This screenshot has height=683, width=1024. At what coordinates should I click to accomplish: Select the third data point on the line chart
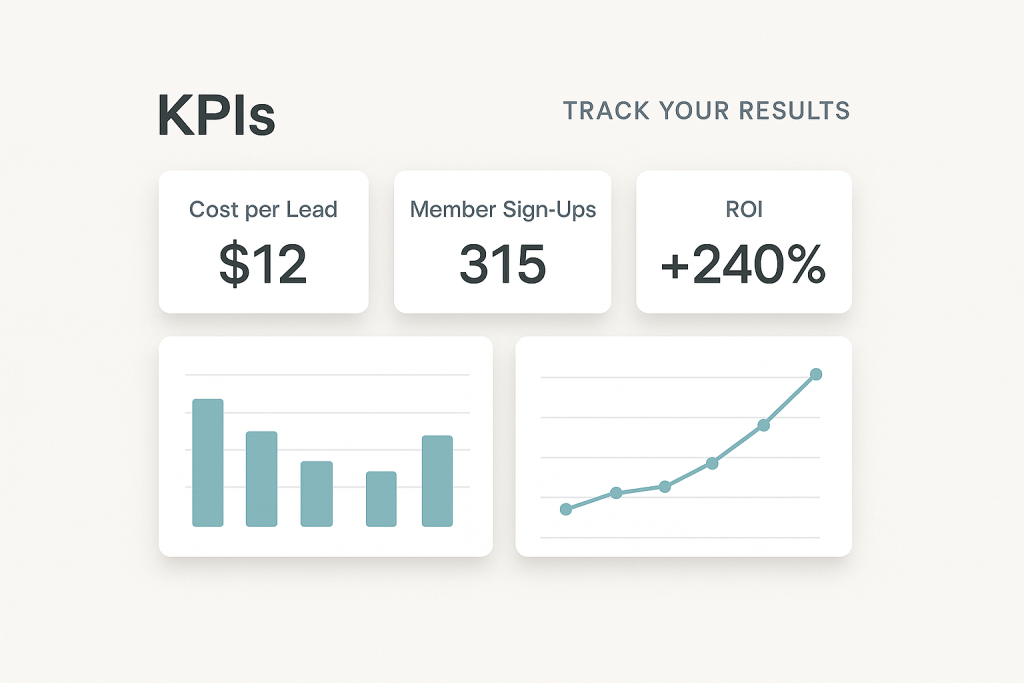click(x=664, y=486)
